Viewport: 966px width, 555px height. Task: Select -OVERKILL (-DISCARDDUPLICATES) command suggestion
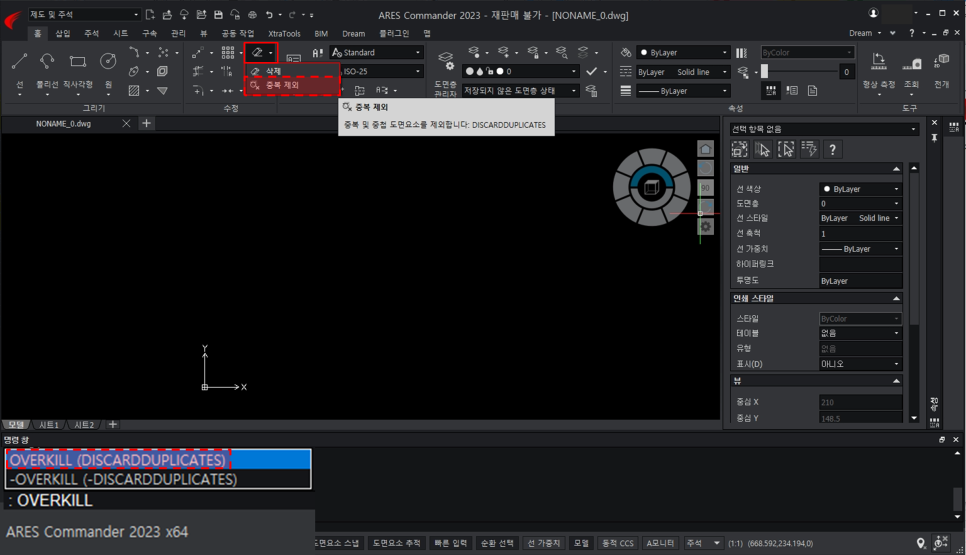(x=158, y=479)
